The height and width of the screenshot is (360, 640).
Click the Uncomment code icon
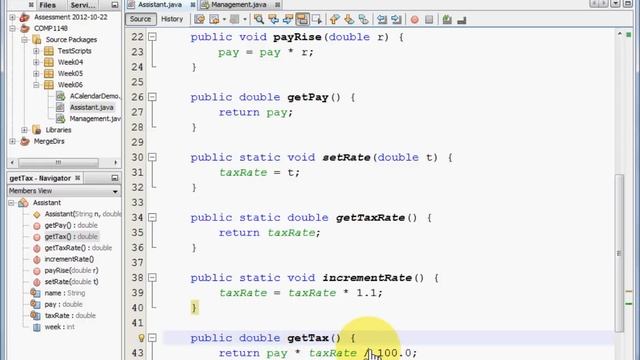pyautogui.click(x=462, y=19)
